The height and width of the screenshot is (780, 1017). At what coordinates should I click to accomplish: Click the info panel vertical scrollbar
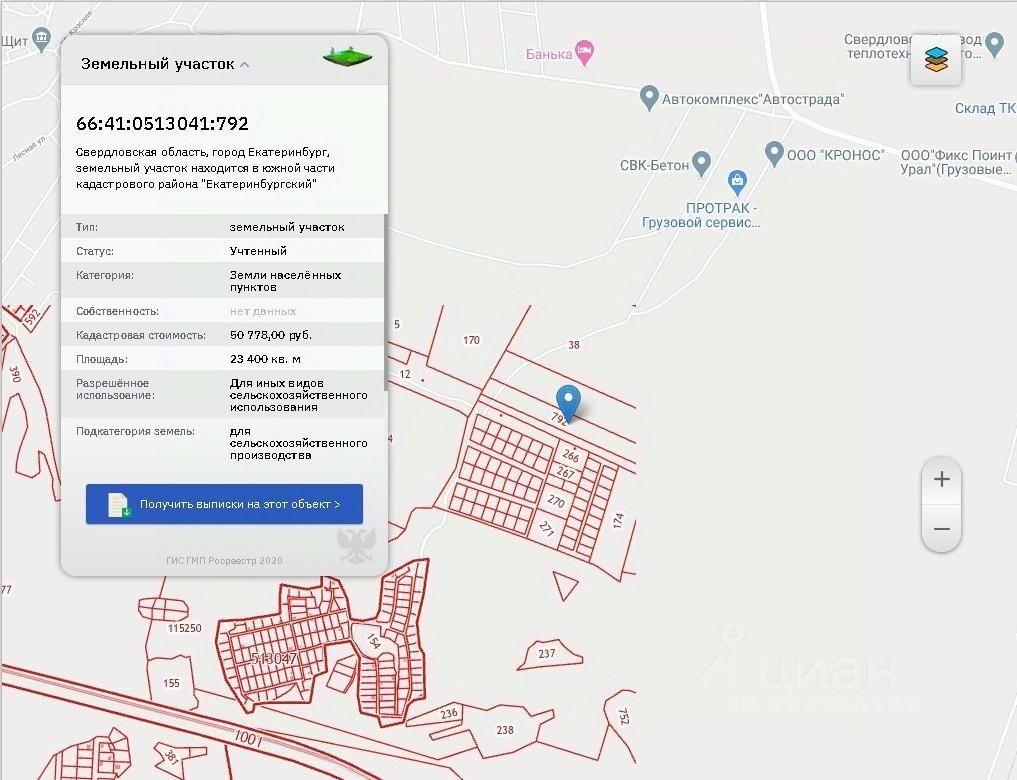[387, 303]
